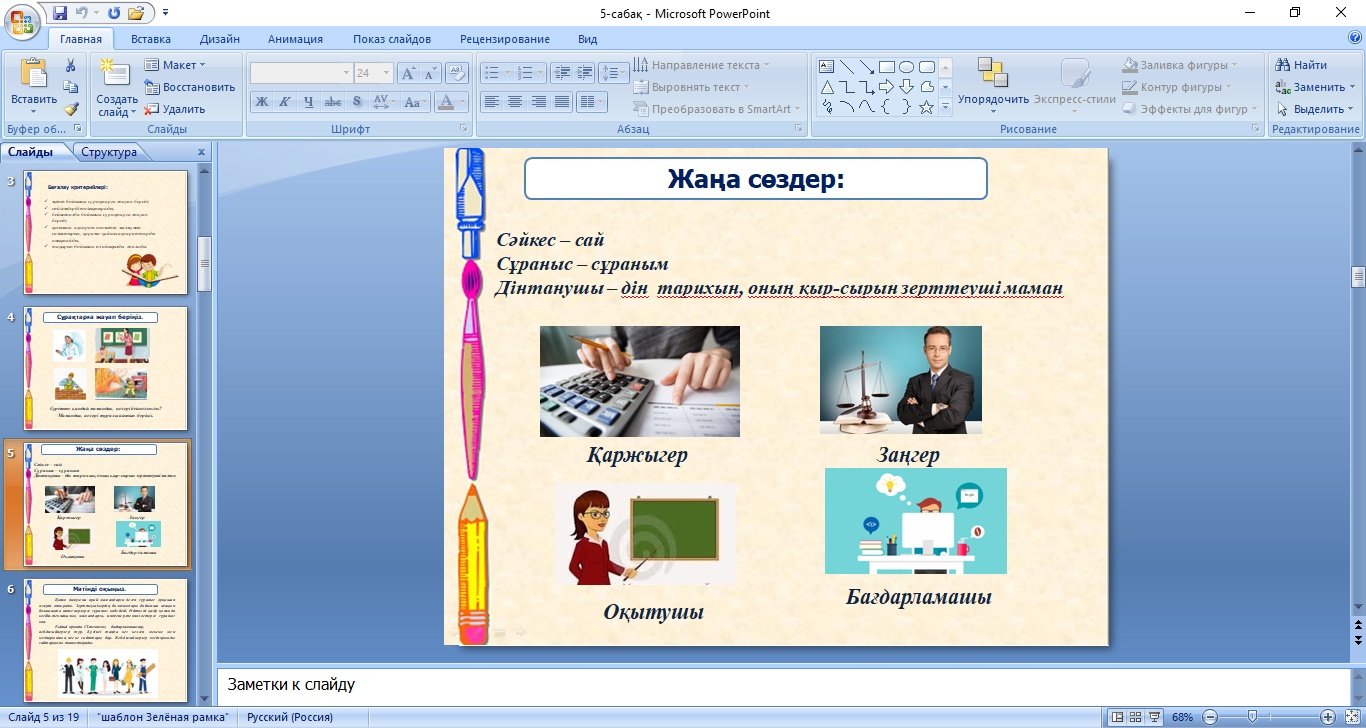Align text to the right
The height and width of the screenshot is (728, 1366).
click(x=539, y=102)
